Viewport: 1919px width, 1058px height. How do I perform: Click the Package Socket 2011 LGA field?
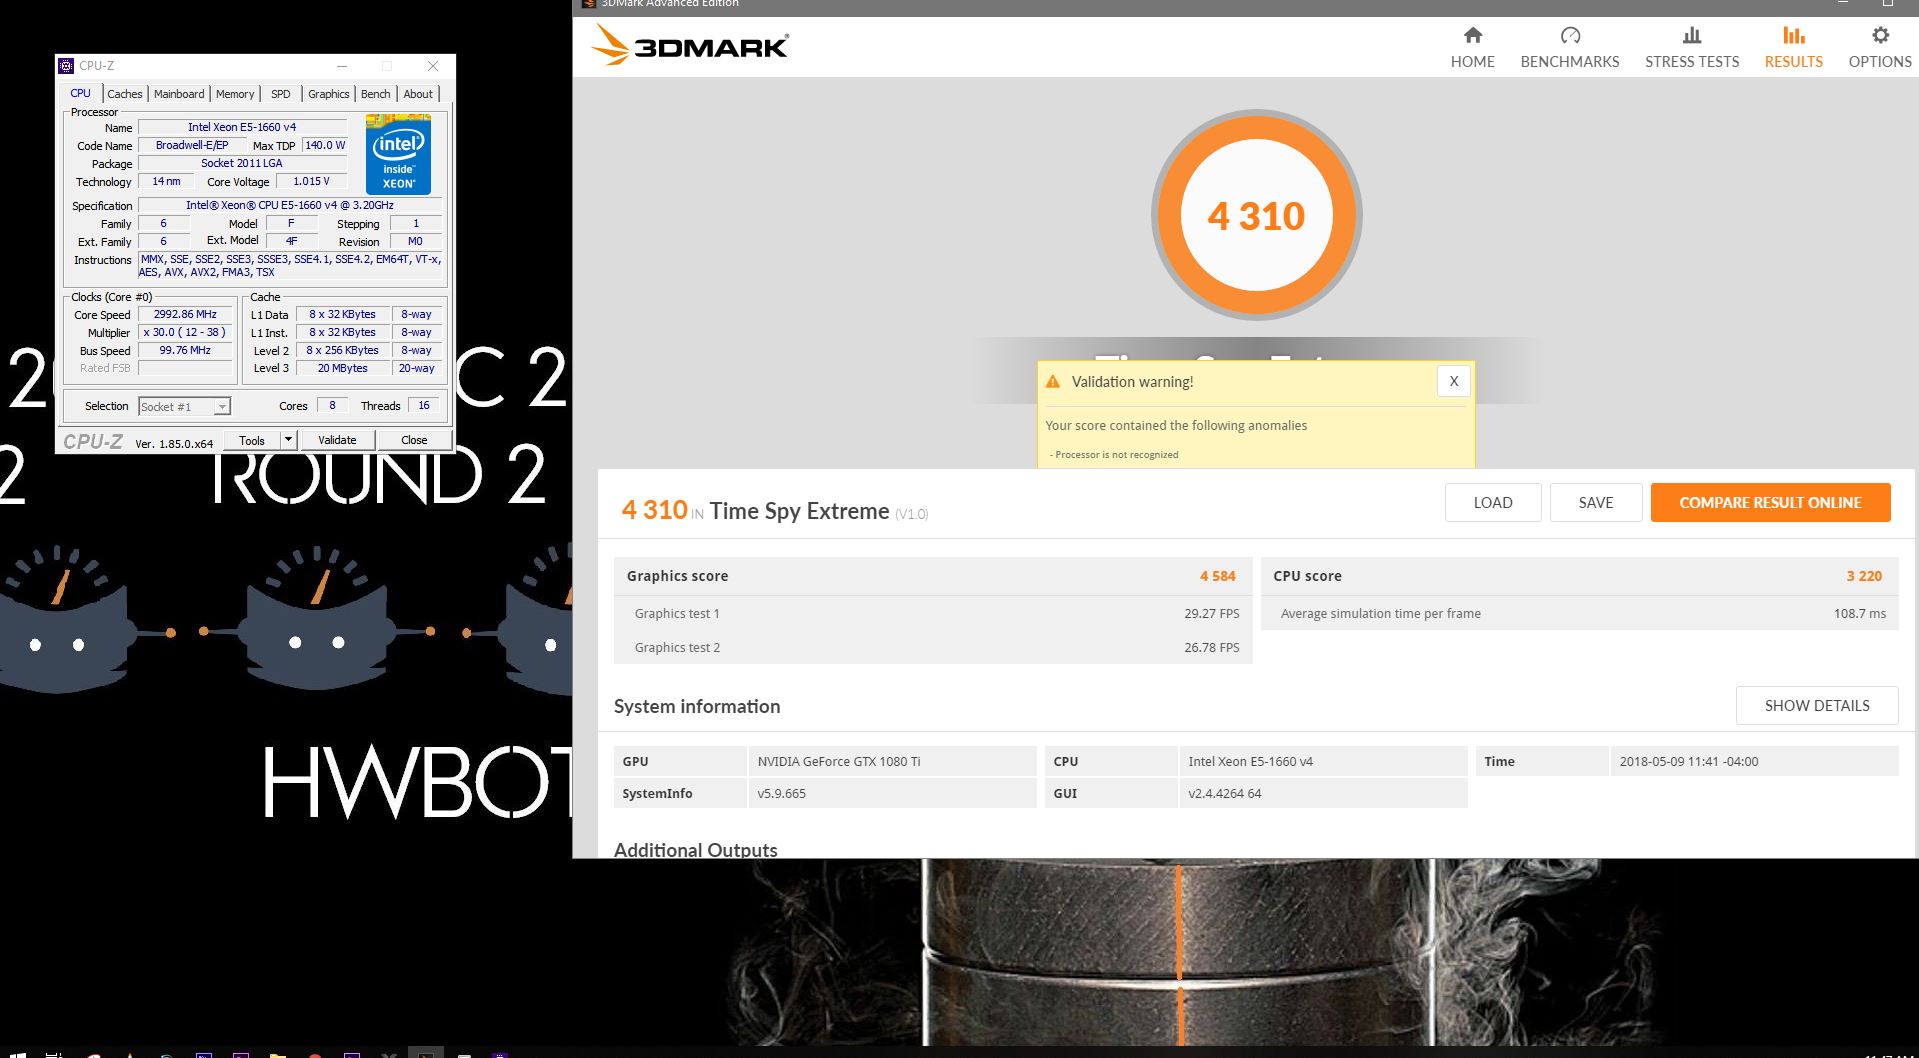[242, 163]
